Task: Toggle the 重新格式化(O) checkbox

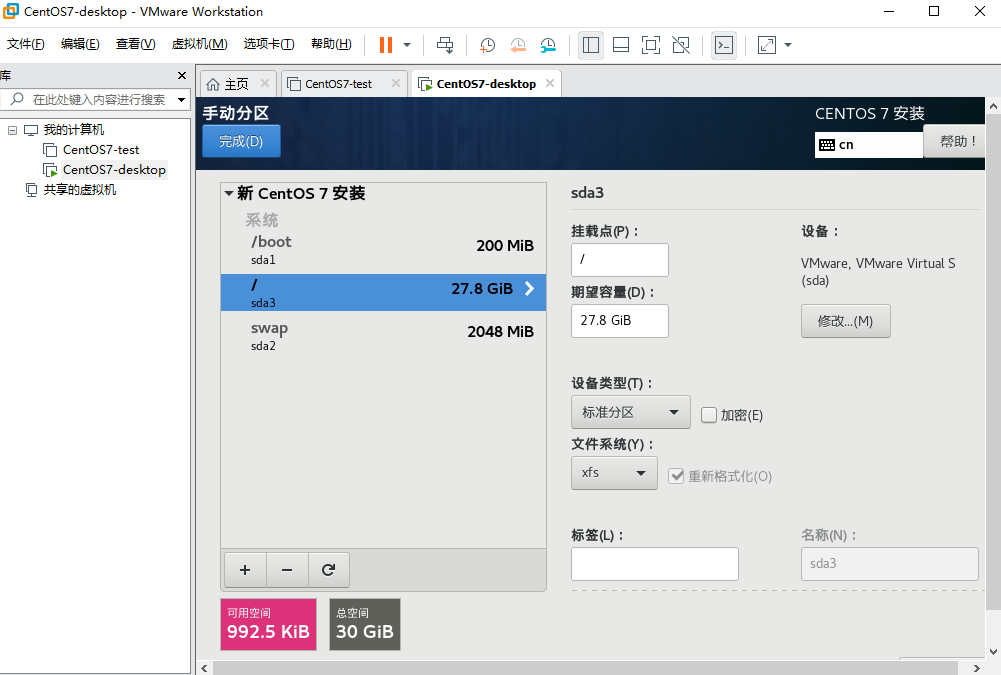Action: [676, 476]
